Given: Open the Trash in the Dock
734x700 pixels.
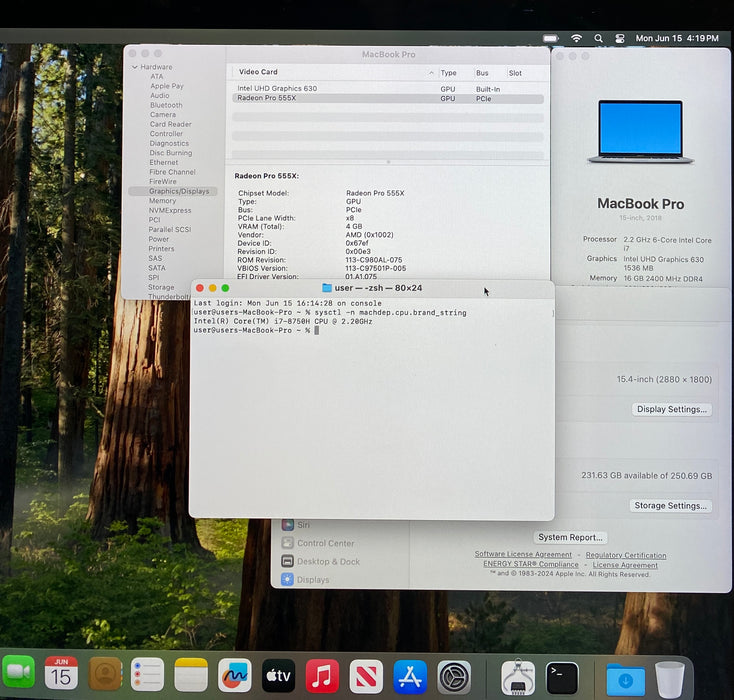Looking at the screenshot, I should pyautogui.click(x=669, y=679).
